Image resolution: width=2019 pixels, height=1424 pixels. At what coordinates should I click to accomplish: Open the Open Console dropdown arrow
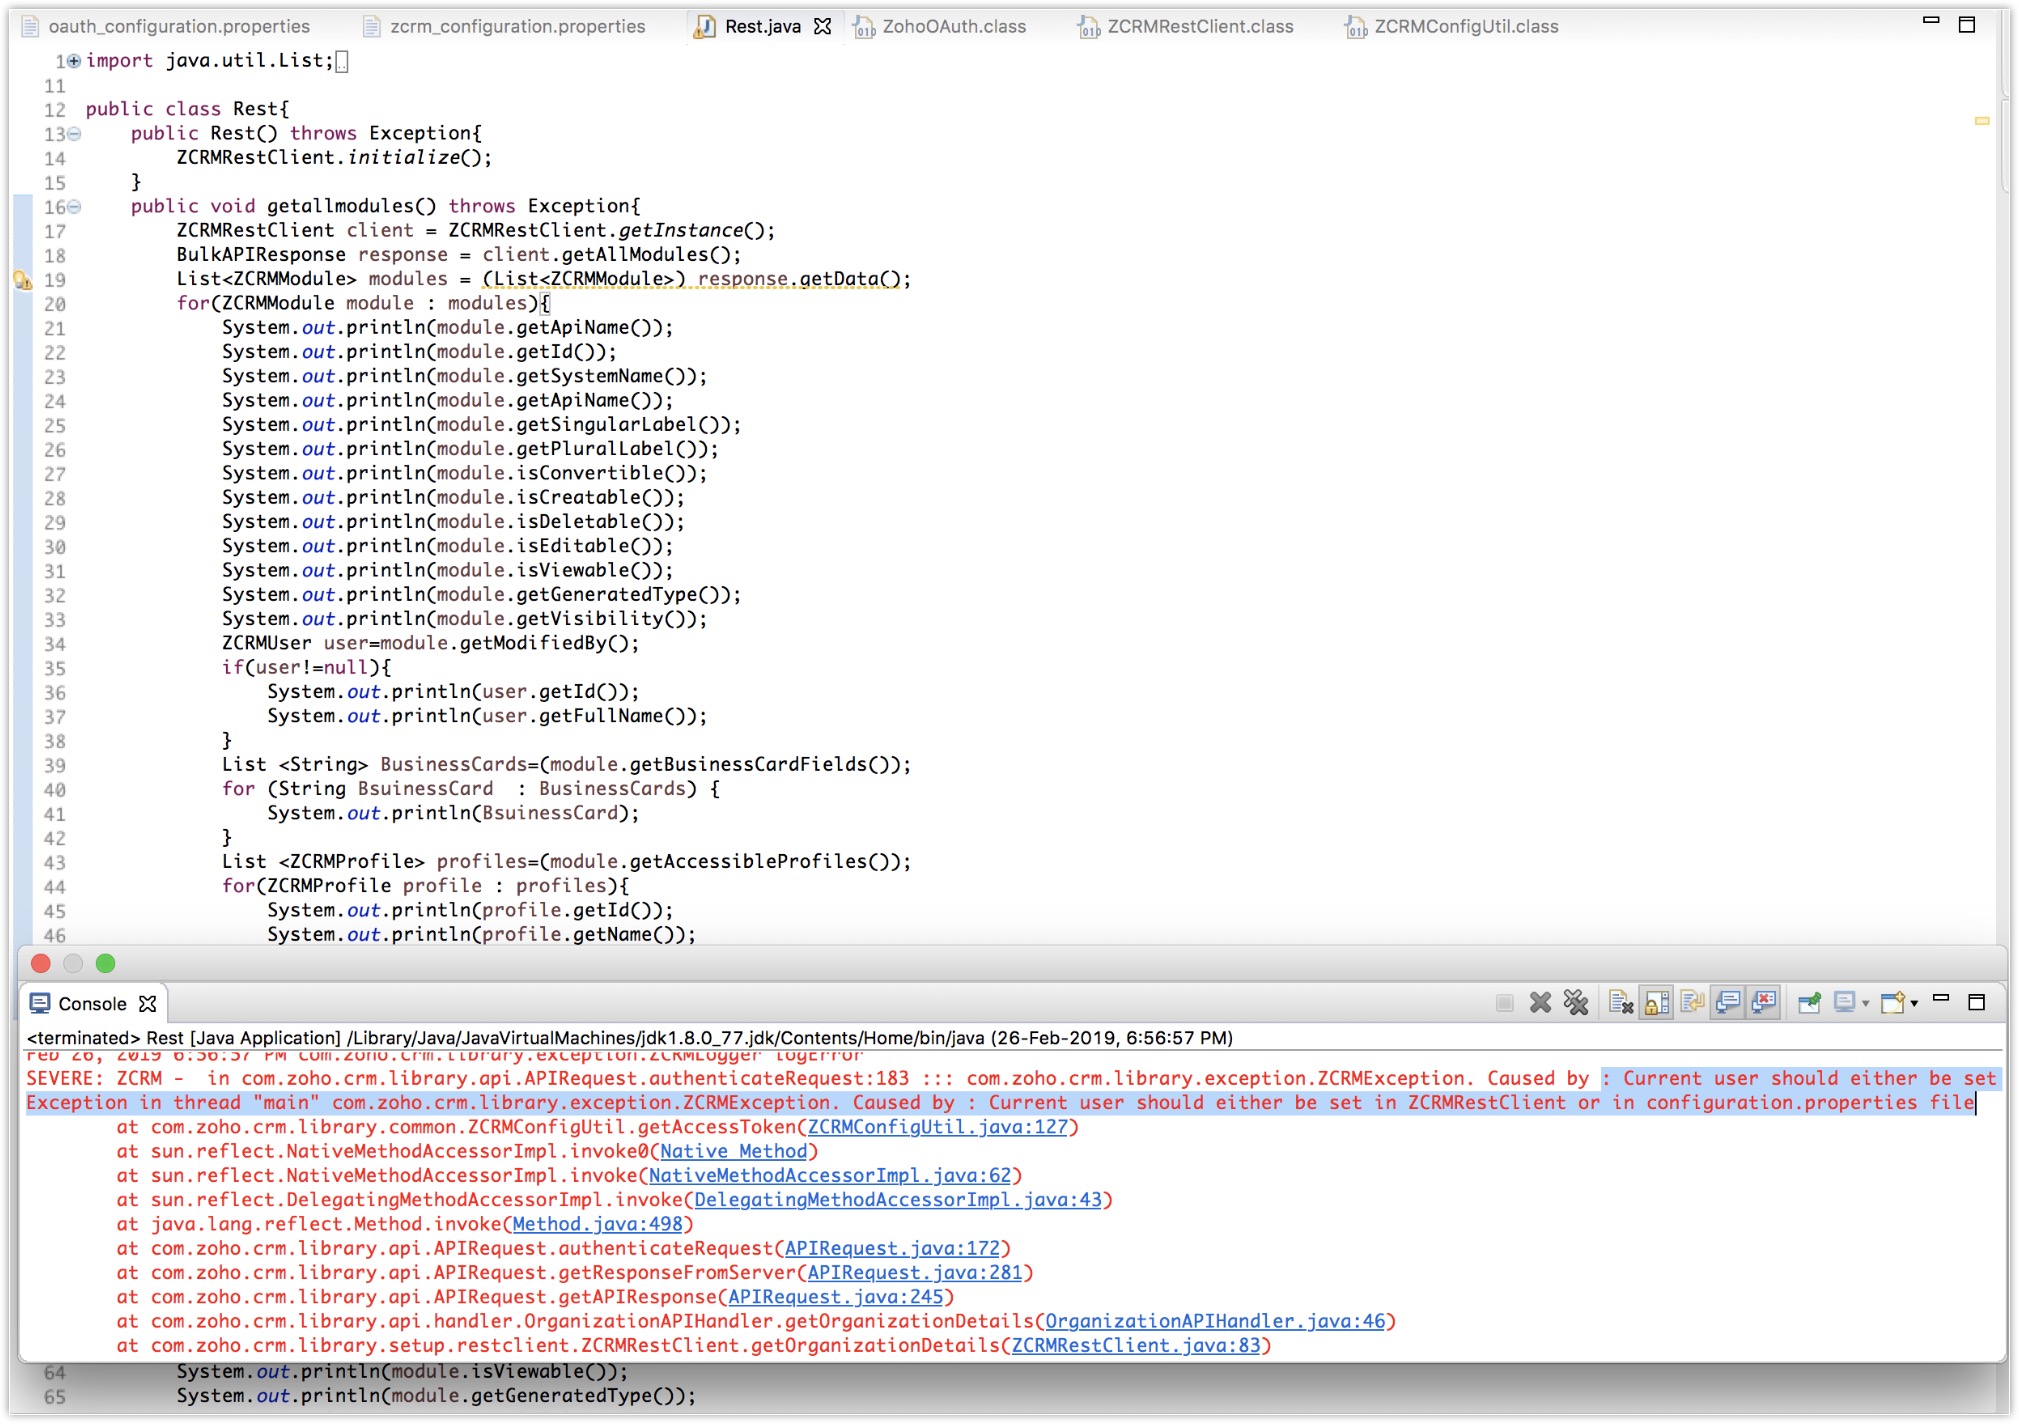(1914, 1003)
